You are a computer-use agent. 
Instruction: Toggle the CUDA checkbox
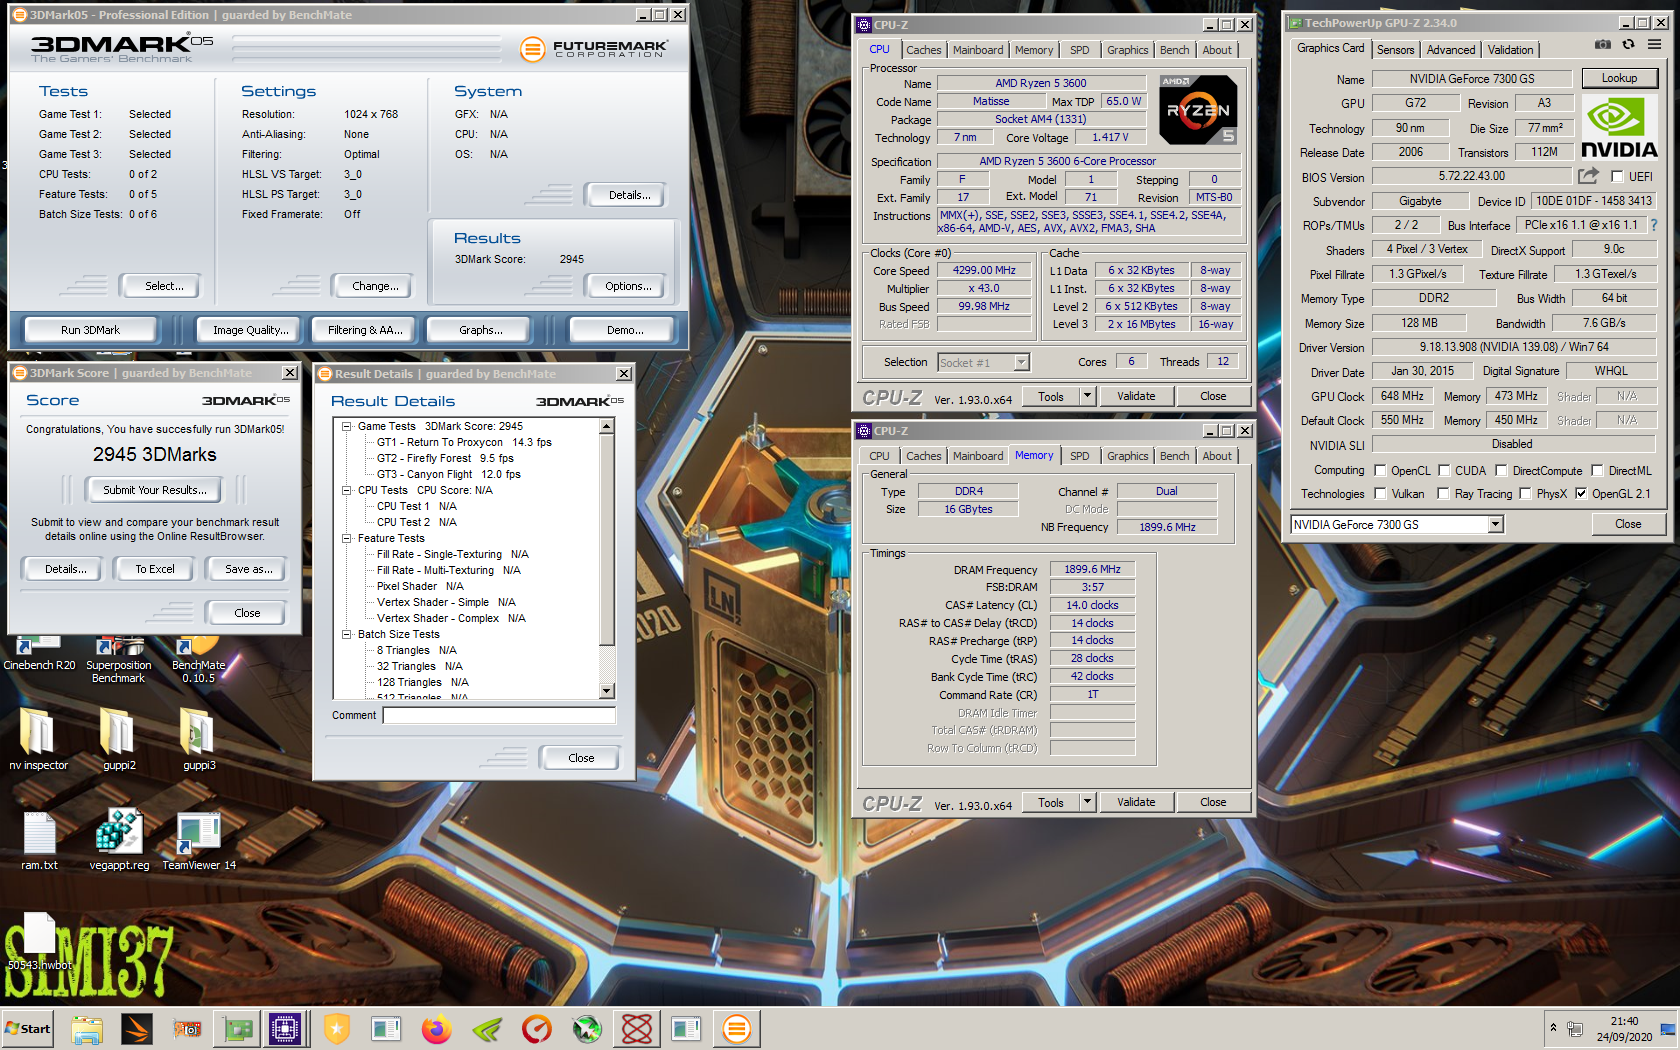click(x=1444, y=471)
